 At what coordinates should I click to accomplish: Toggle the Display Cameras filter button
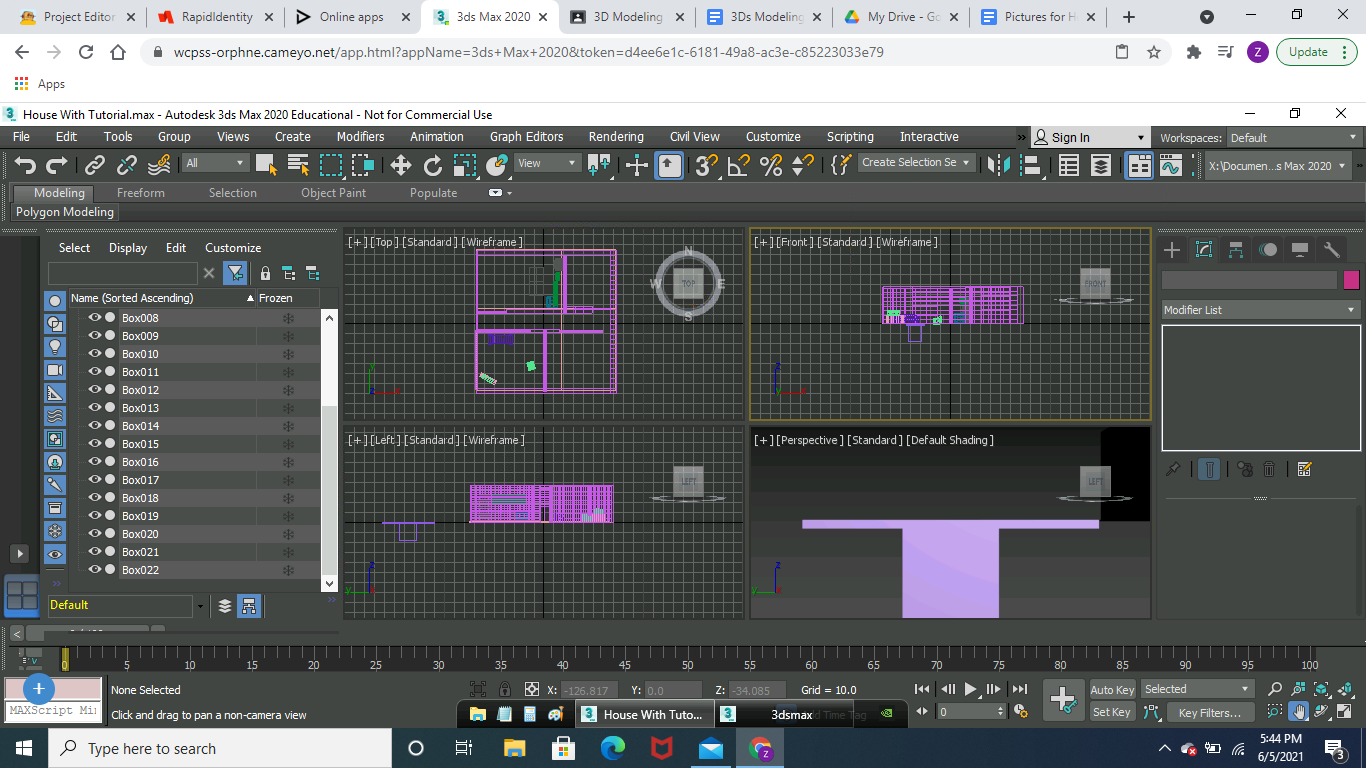(x=55, y=370)
